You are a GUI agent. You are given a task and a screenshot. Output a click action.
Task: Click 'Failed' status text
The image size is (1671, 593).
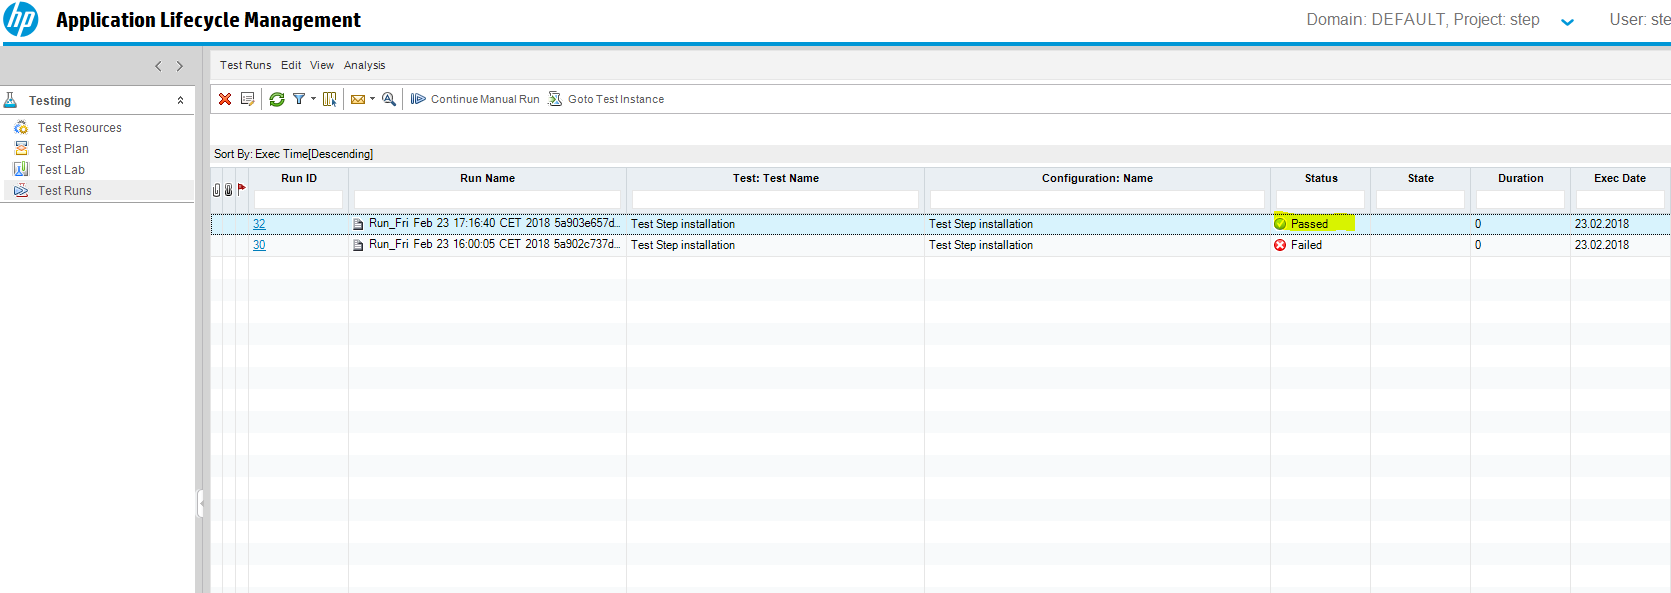click(x=1306, y=245)
